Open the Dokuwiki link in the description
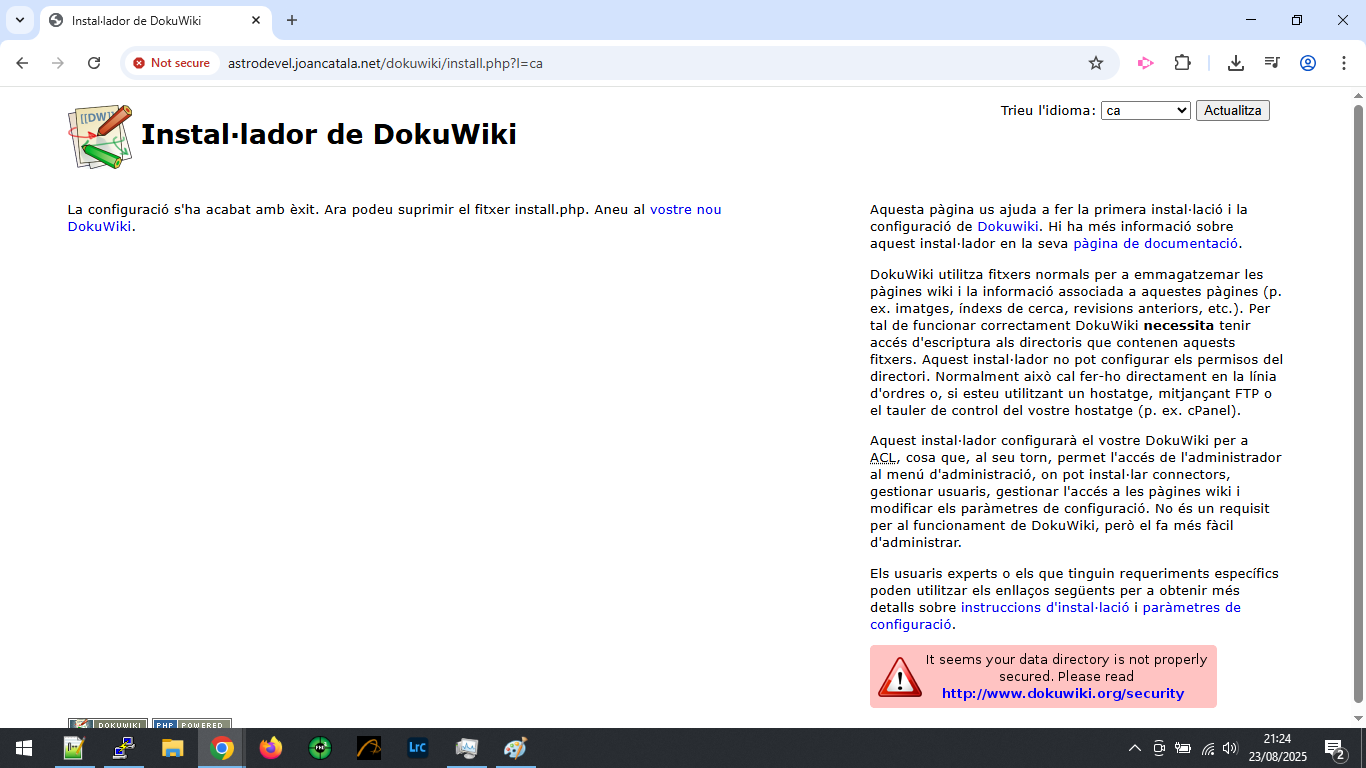1366x768 pixels. pyautogui.click(x=1008, y=226)
